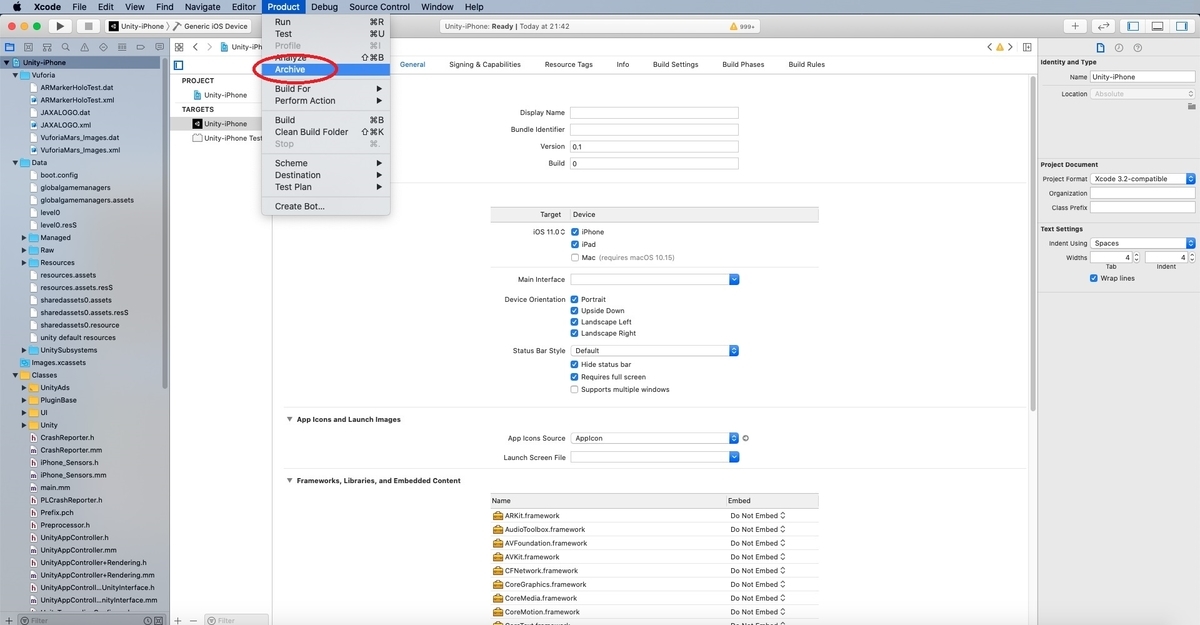Image resolution: width=1200 pixels, height=625 pixels.
Task: Toggle the Upside Down orientation checkbox
Action: (575, 311)
